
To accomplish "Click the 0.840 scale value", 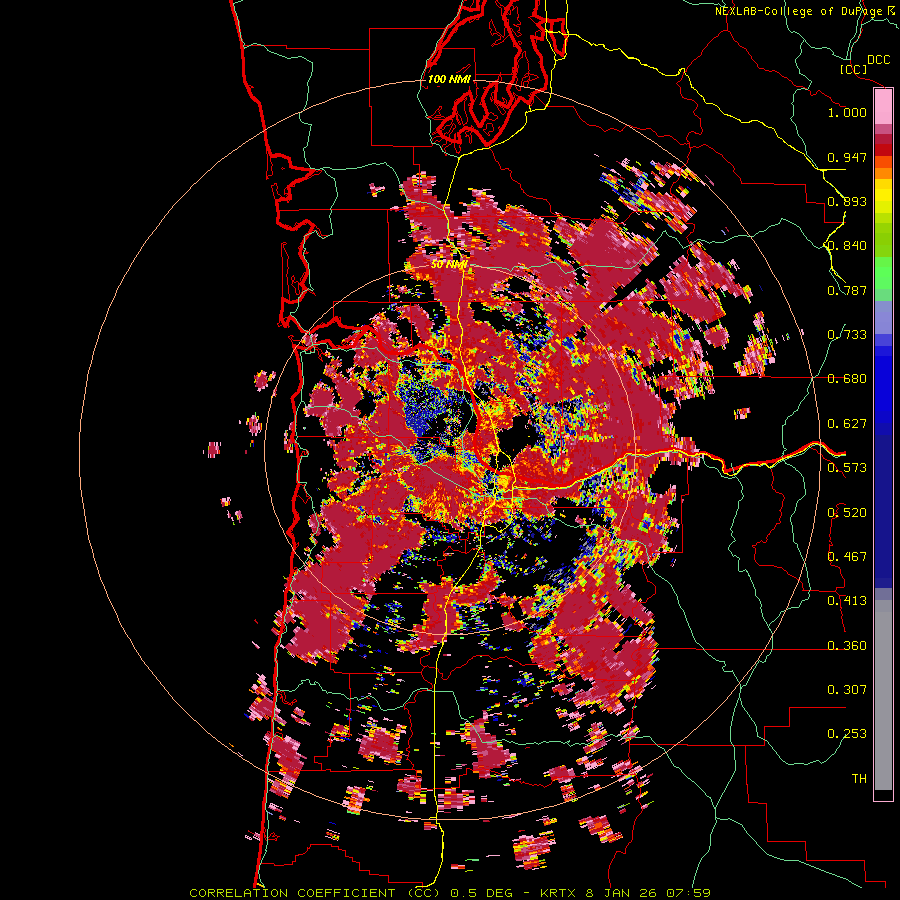I will pyautogui.click(x=847, y=246).
